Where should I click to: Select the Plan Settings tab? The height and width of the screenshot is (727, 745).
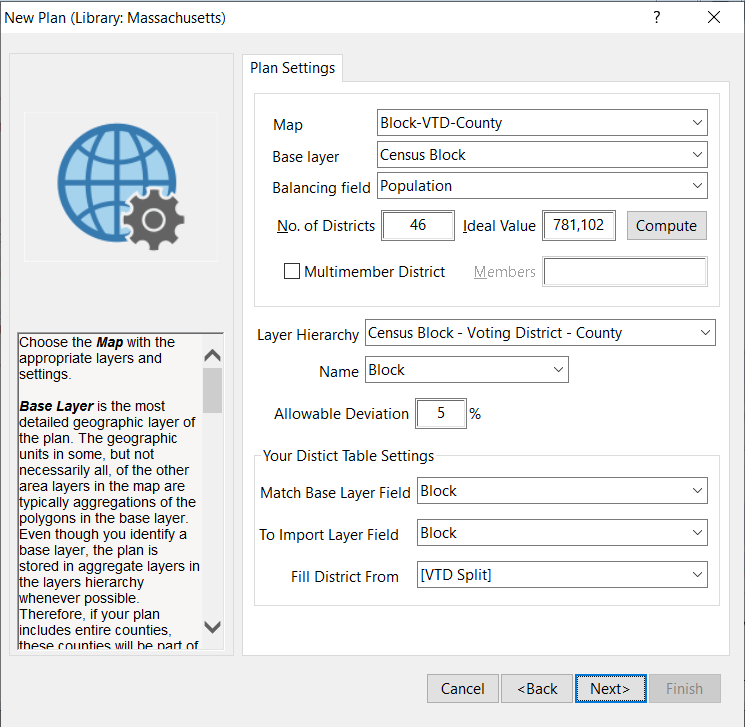292,68
